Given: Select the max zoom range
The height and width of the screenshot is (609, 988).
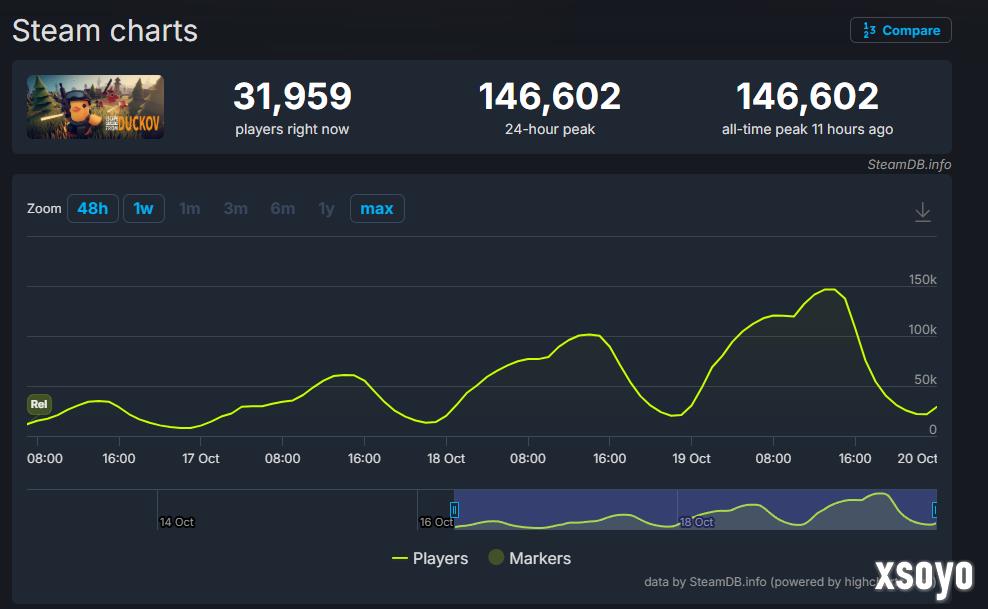Looking at the screenshot, I should (x=377, y=209).
